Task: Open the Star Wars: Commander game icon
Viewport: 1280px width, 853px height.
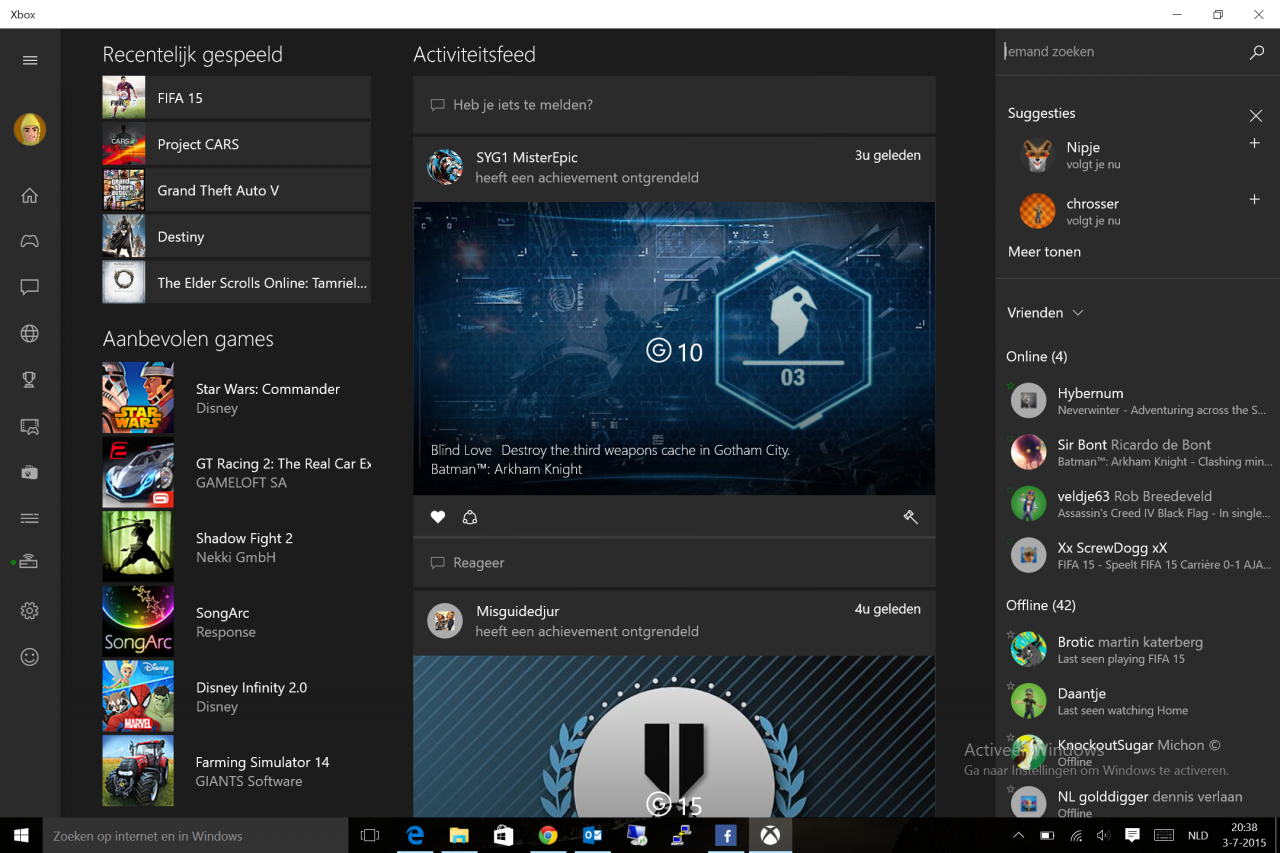Action: (138, 398)
